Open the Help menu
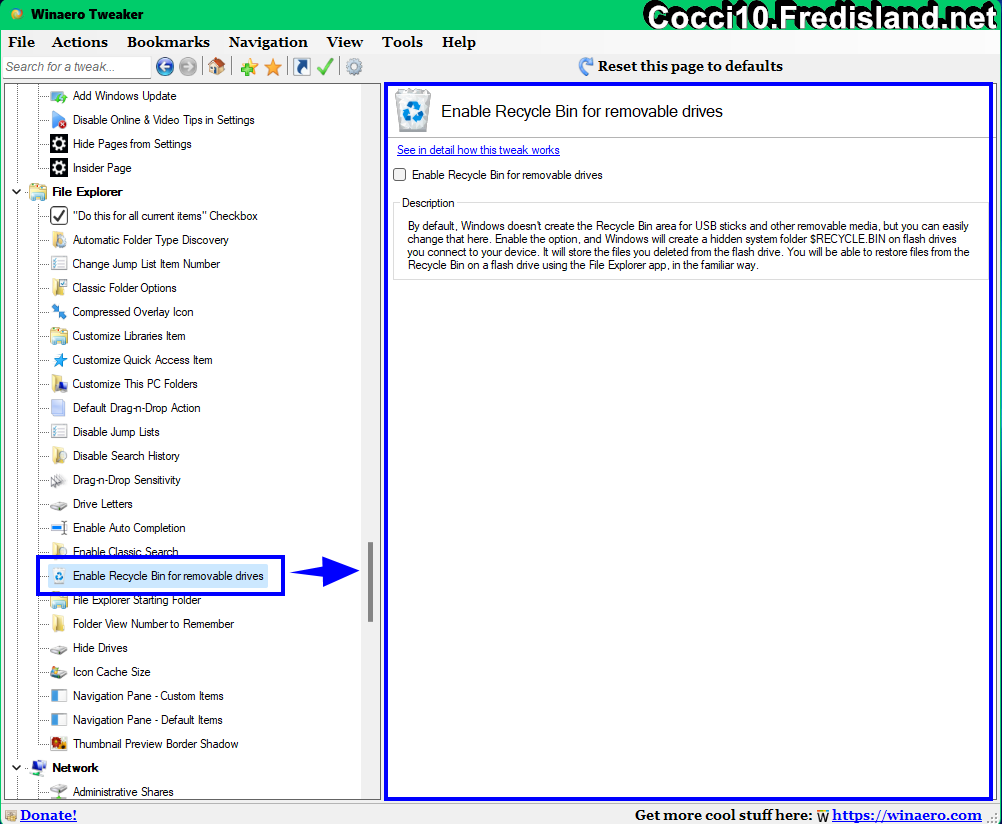Image resolution: width=1002 pixels, height=824 pixels. (x=459, y=42)
